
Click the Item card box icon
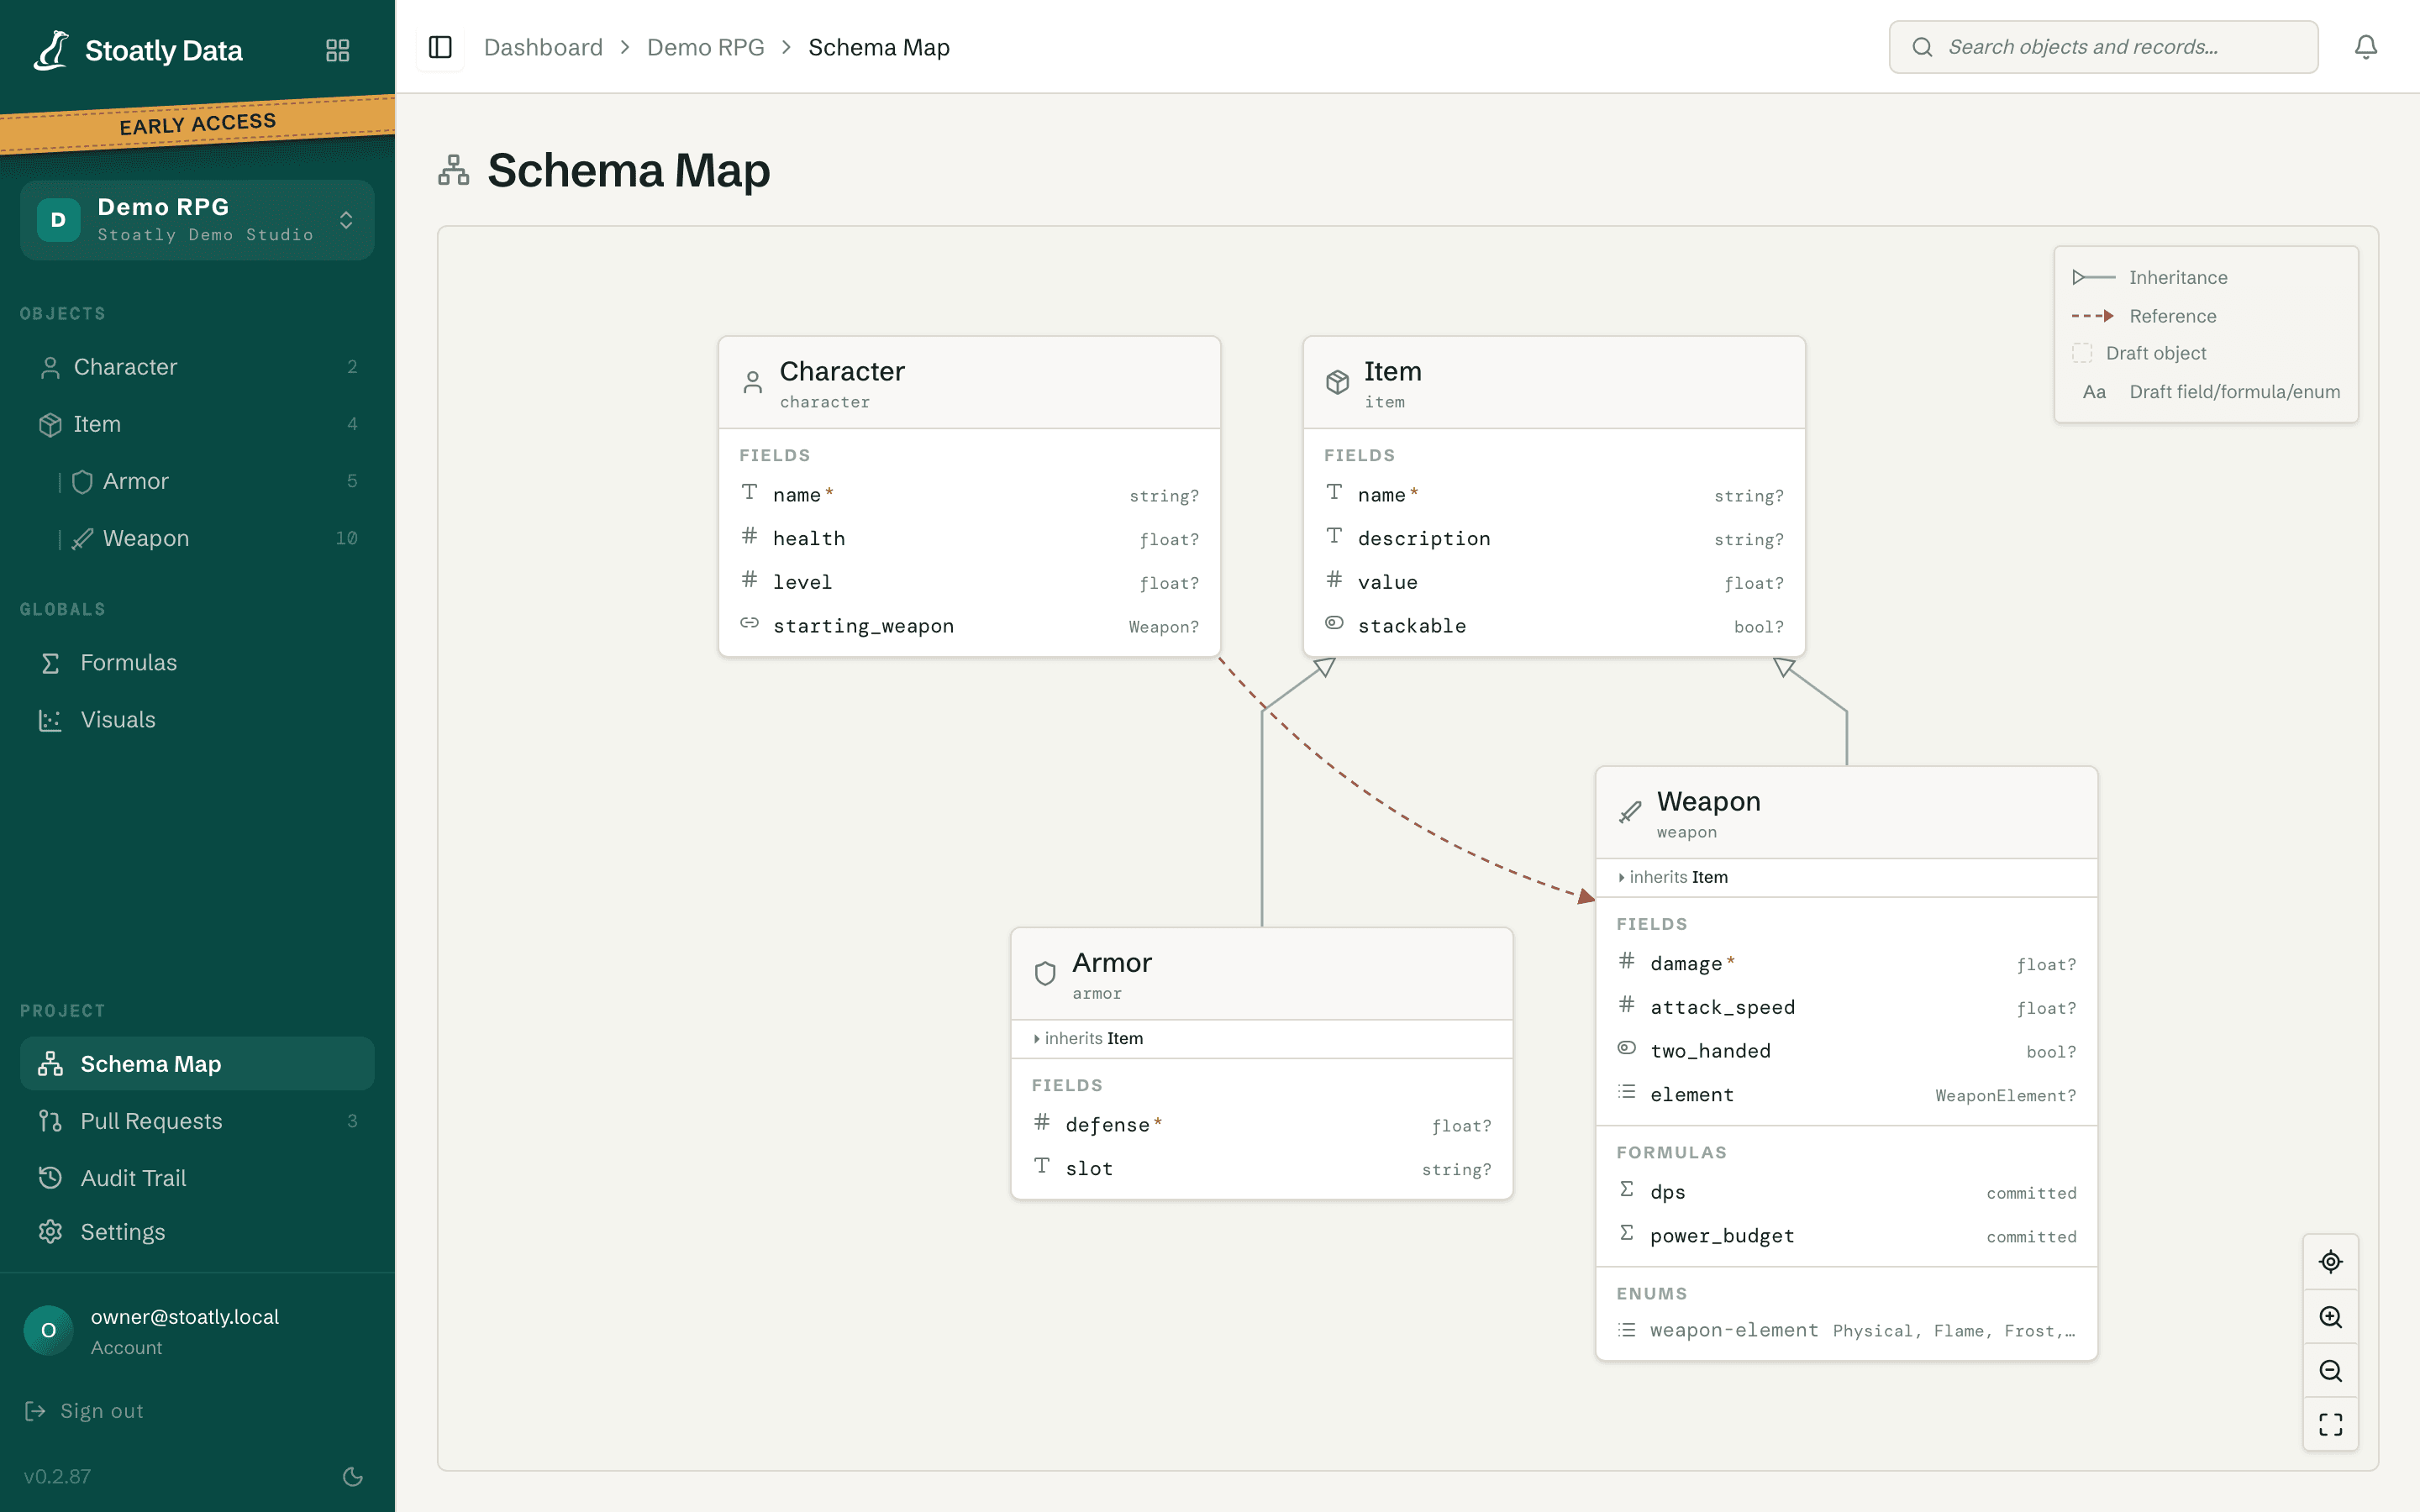pos(1337,383)
